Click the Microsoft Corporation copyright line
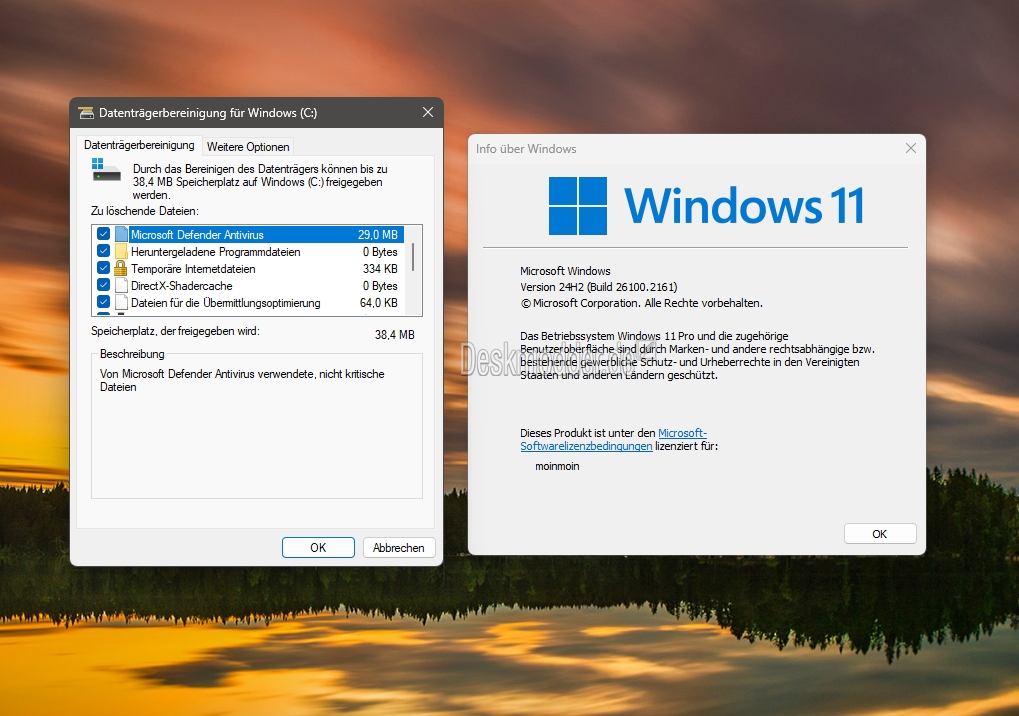This screenshot has width=1019, height=716. [641, 303]
